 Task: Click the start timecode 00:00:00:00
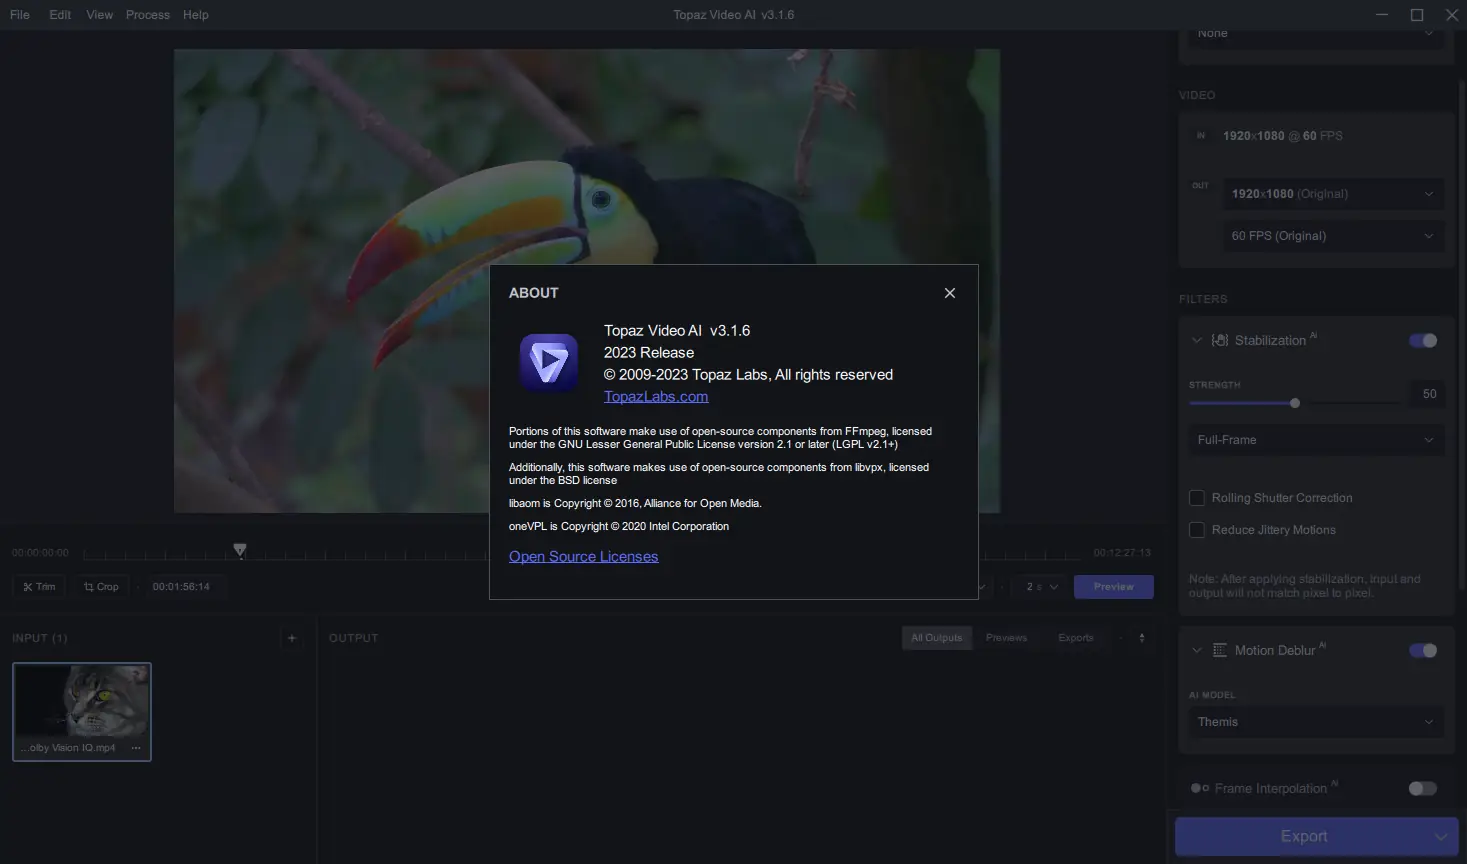point(41,553)
